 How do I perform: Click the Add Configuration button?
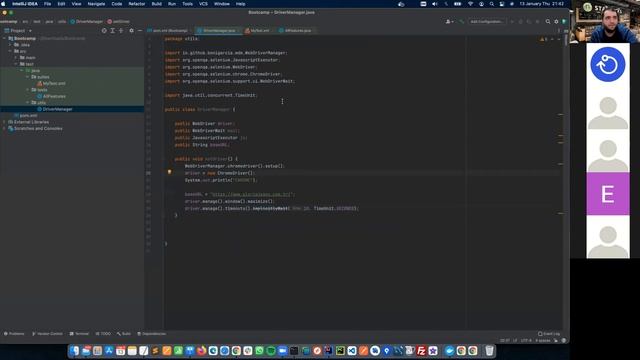(487, 22)
